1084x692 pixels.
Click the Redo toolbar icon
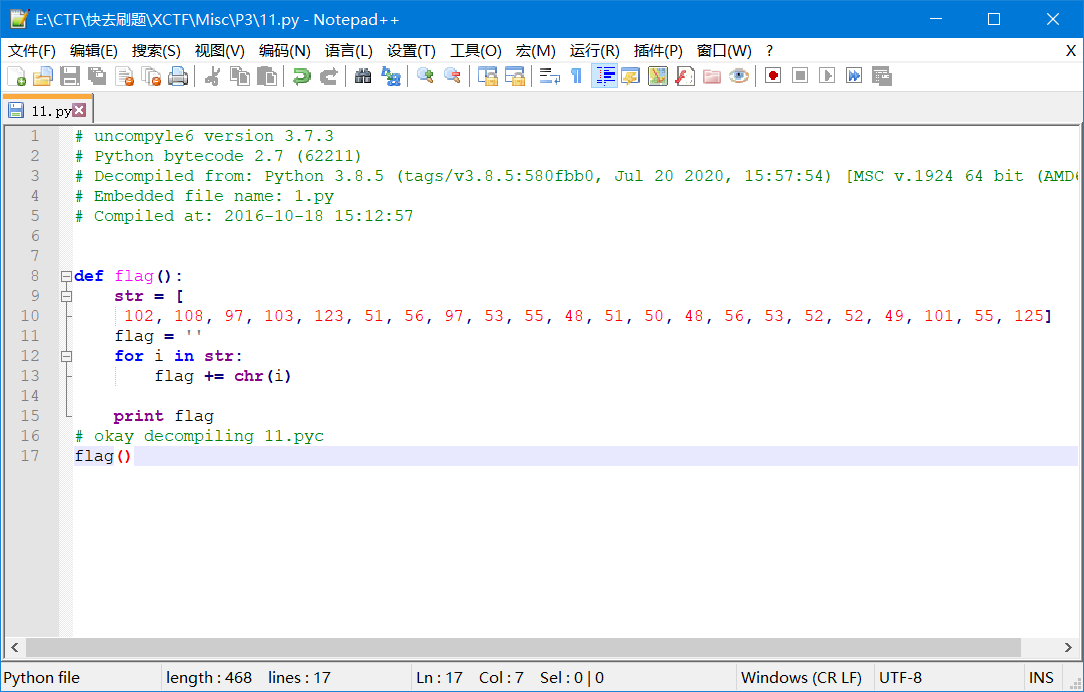[x=328, y=76]
